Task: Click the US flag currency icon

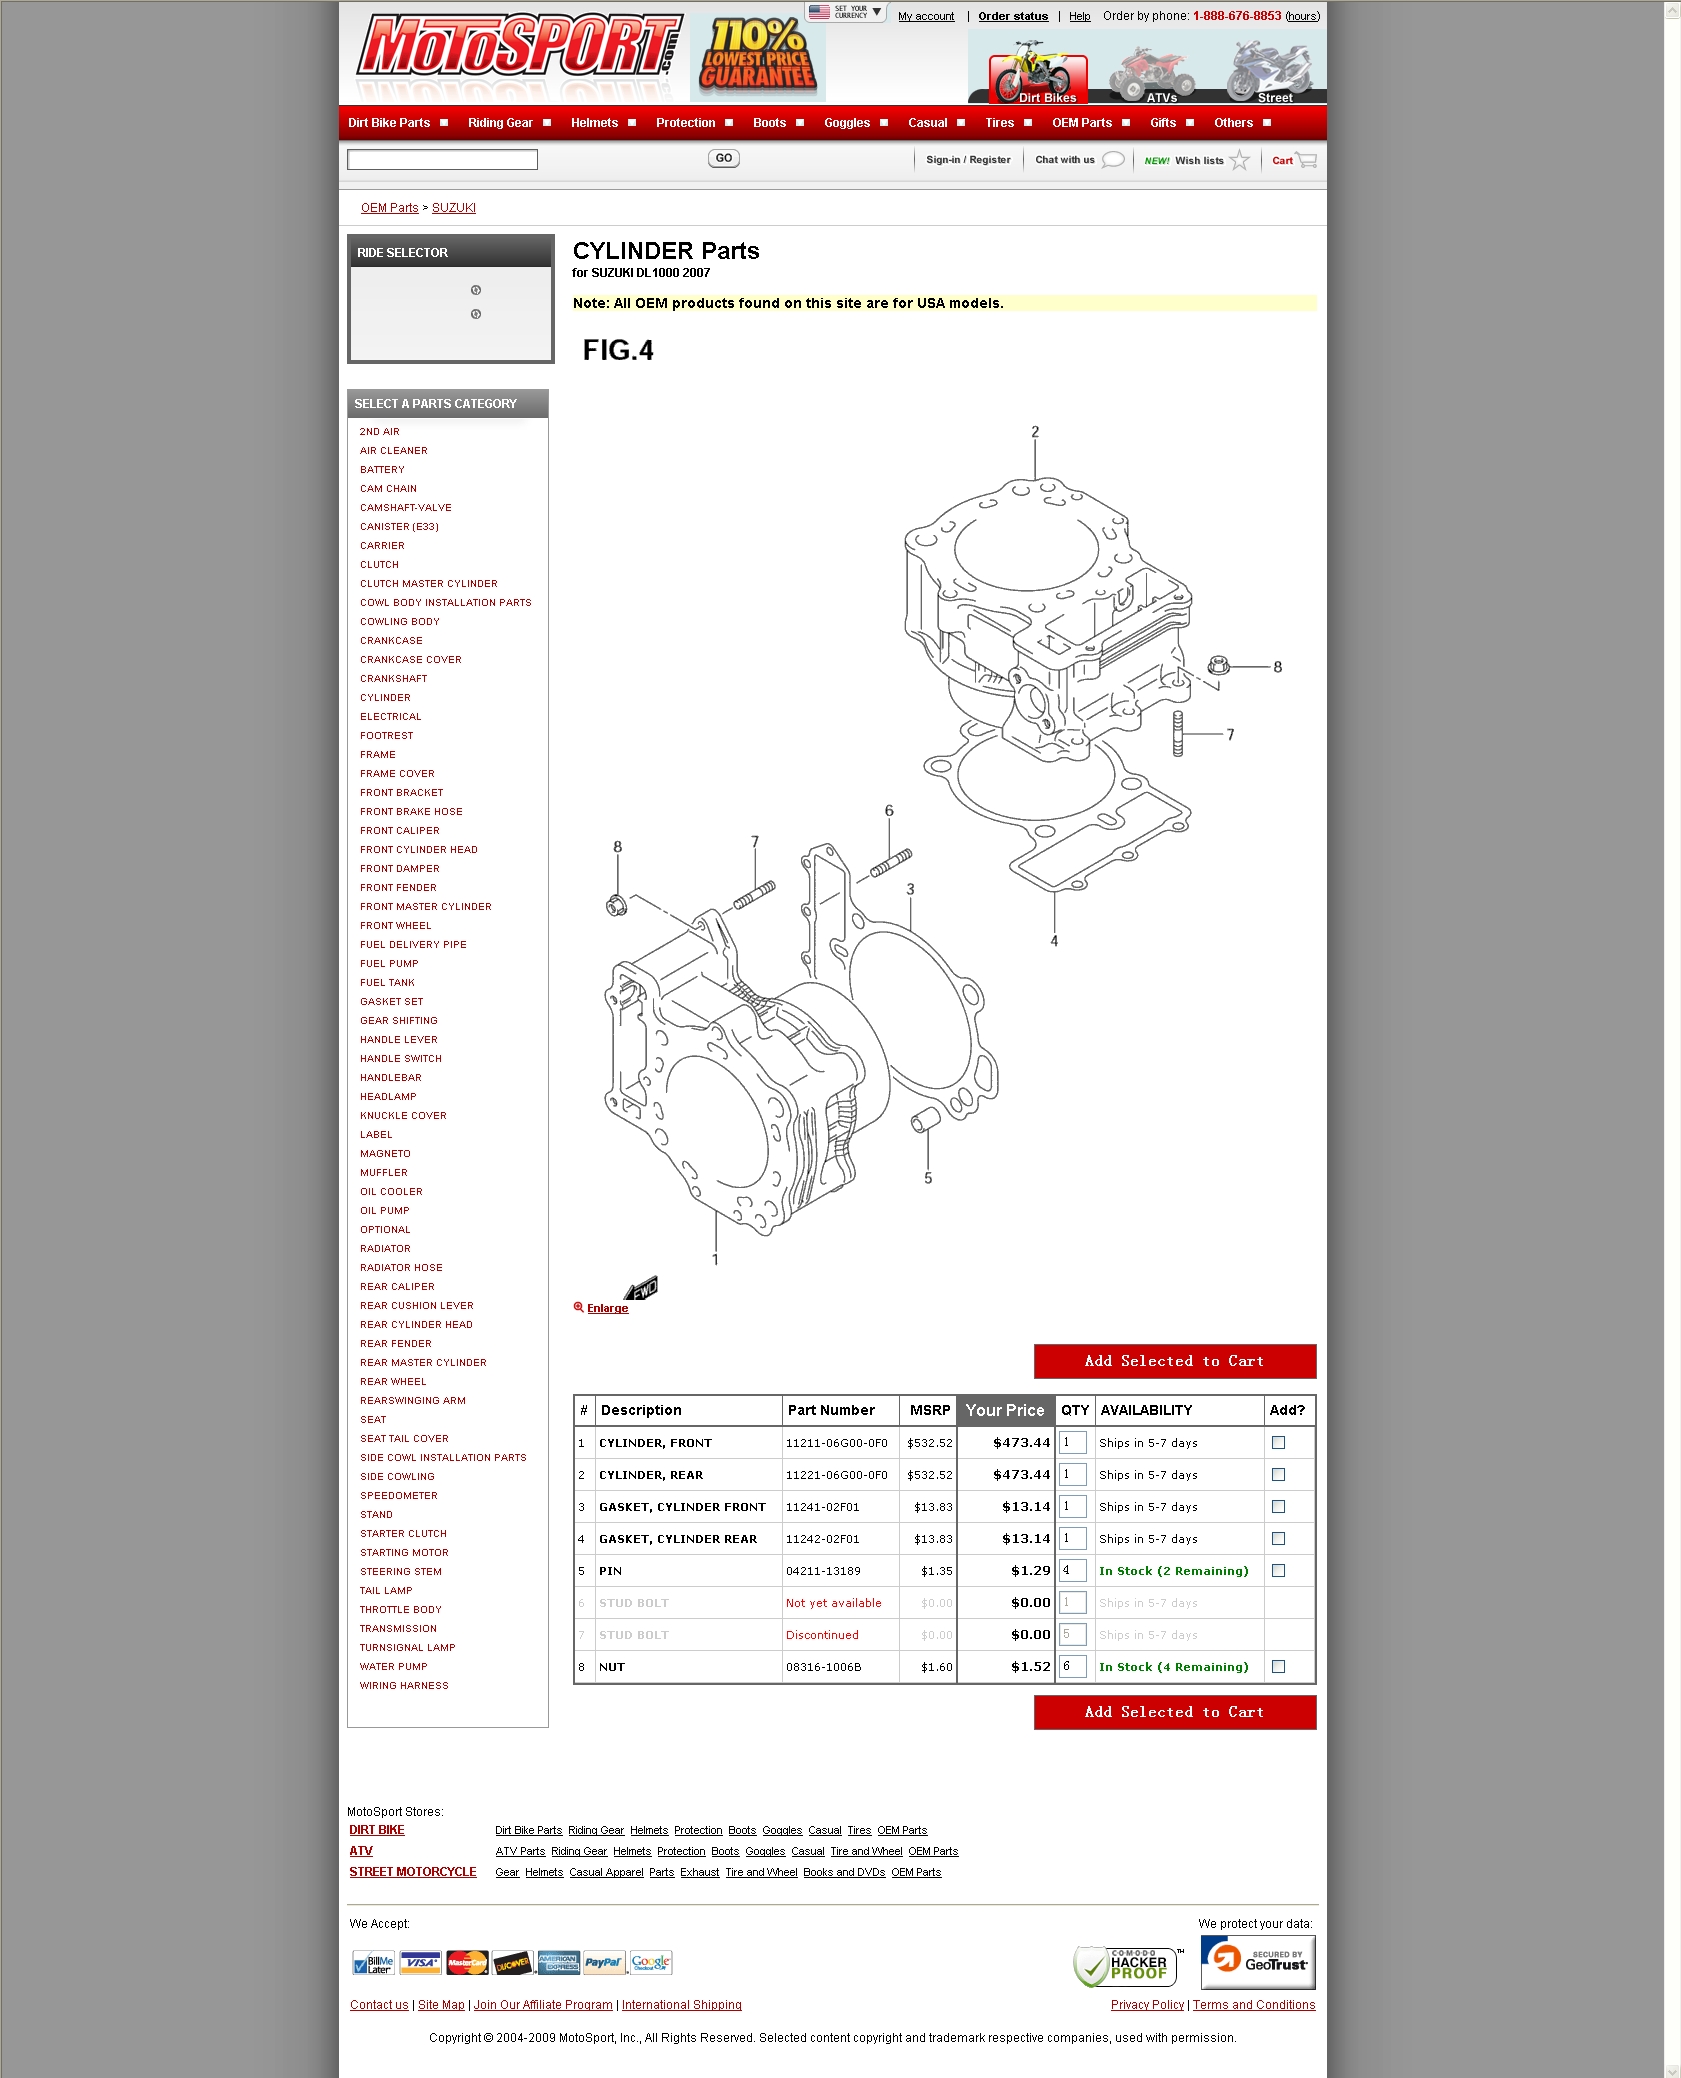Action: click(x=819, y=12)
